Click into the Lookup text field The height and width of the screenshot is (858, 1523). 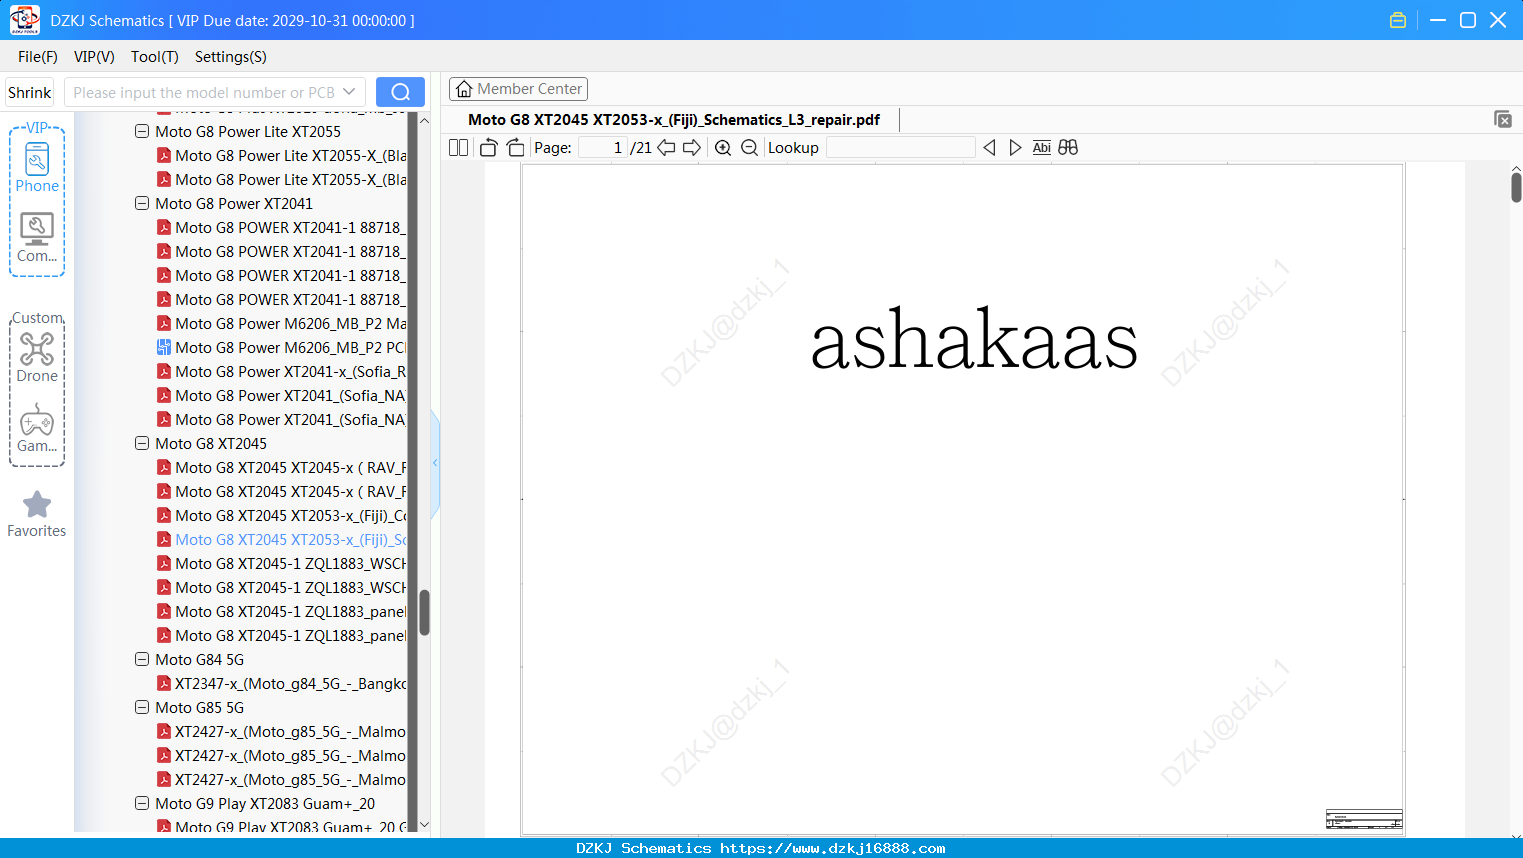(900, 148)
